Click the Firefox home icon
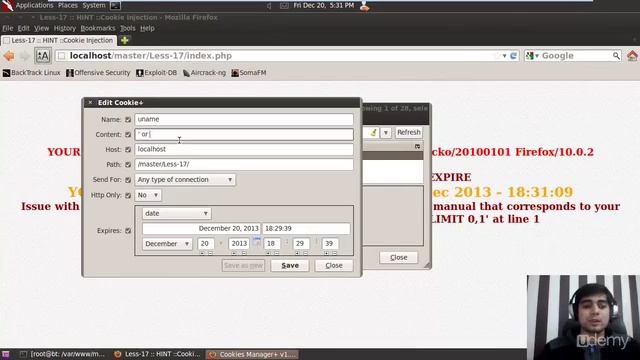The height and width of the screenshot is (360, 640). point(633,56)
